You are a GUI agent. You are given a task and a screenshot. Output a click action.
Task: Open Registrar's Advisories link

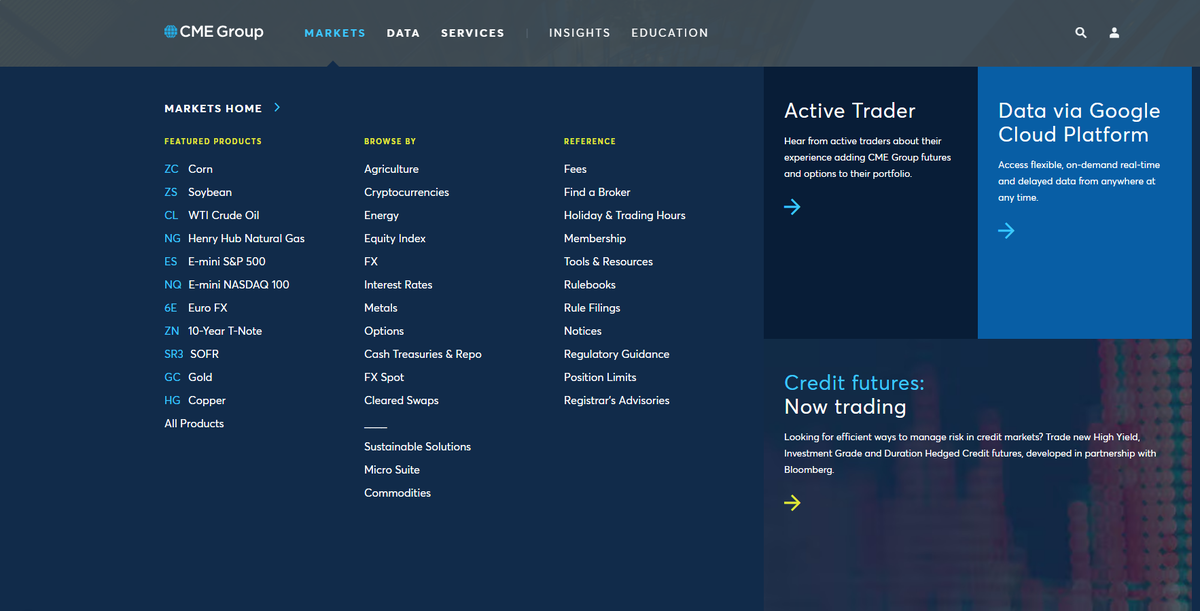(617, 400)
